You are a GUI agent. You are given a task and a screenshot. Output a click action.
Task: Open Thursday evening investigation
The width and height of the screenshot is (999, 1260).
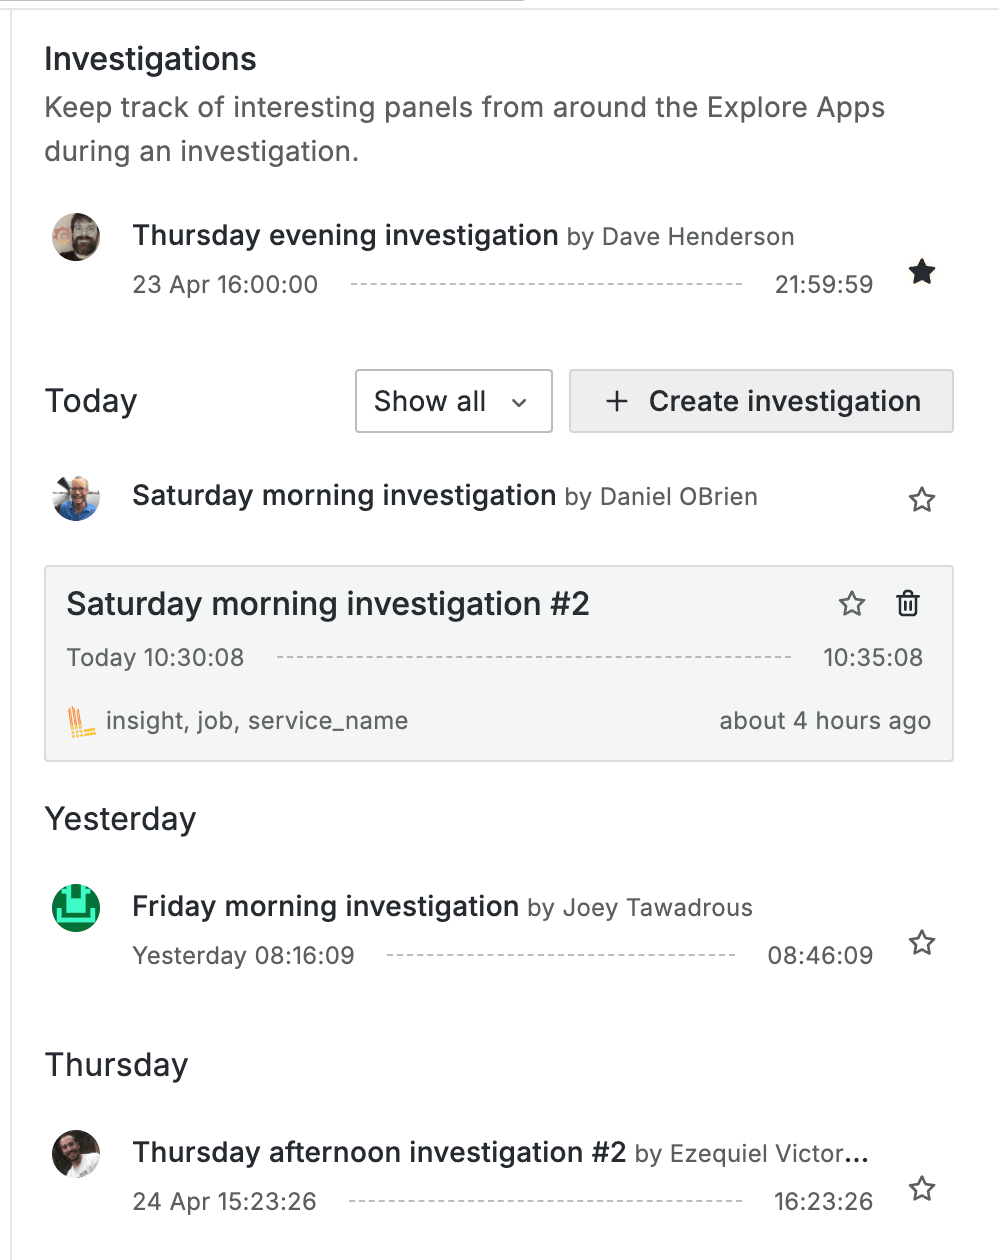point(345,236)
